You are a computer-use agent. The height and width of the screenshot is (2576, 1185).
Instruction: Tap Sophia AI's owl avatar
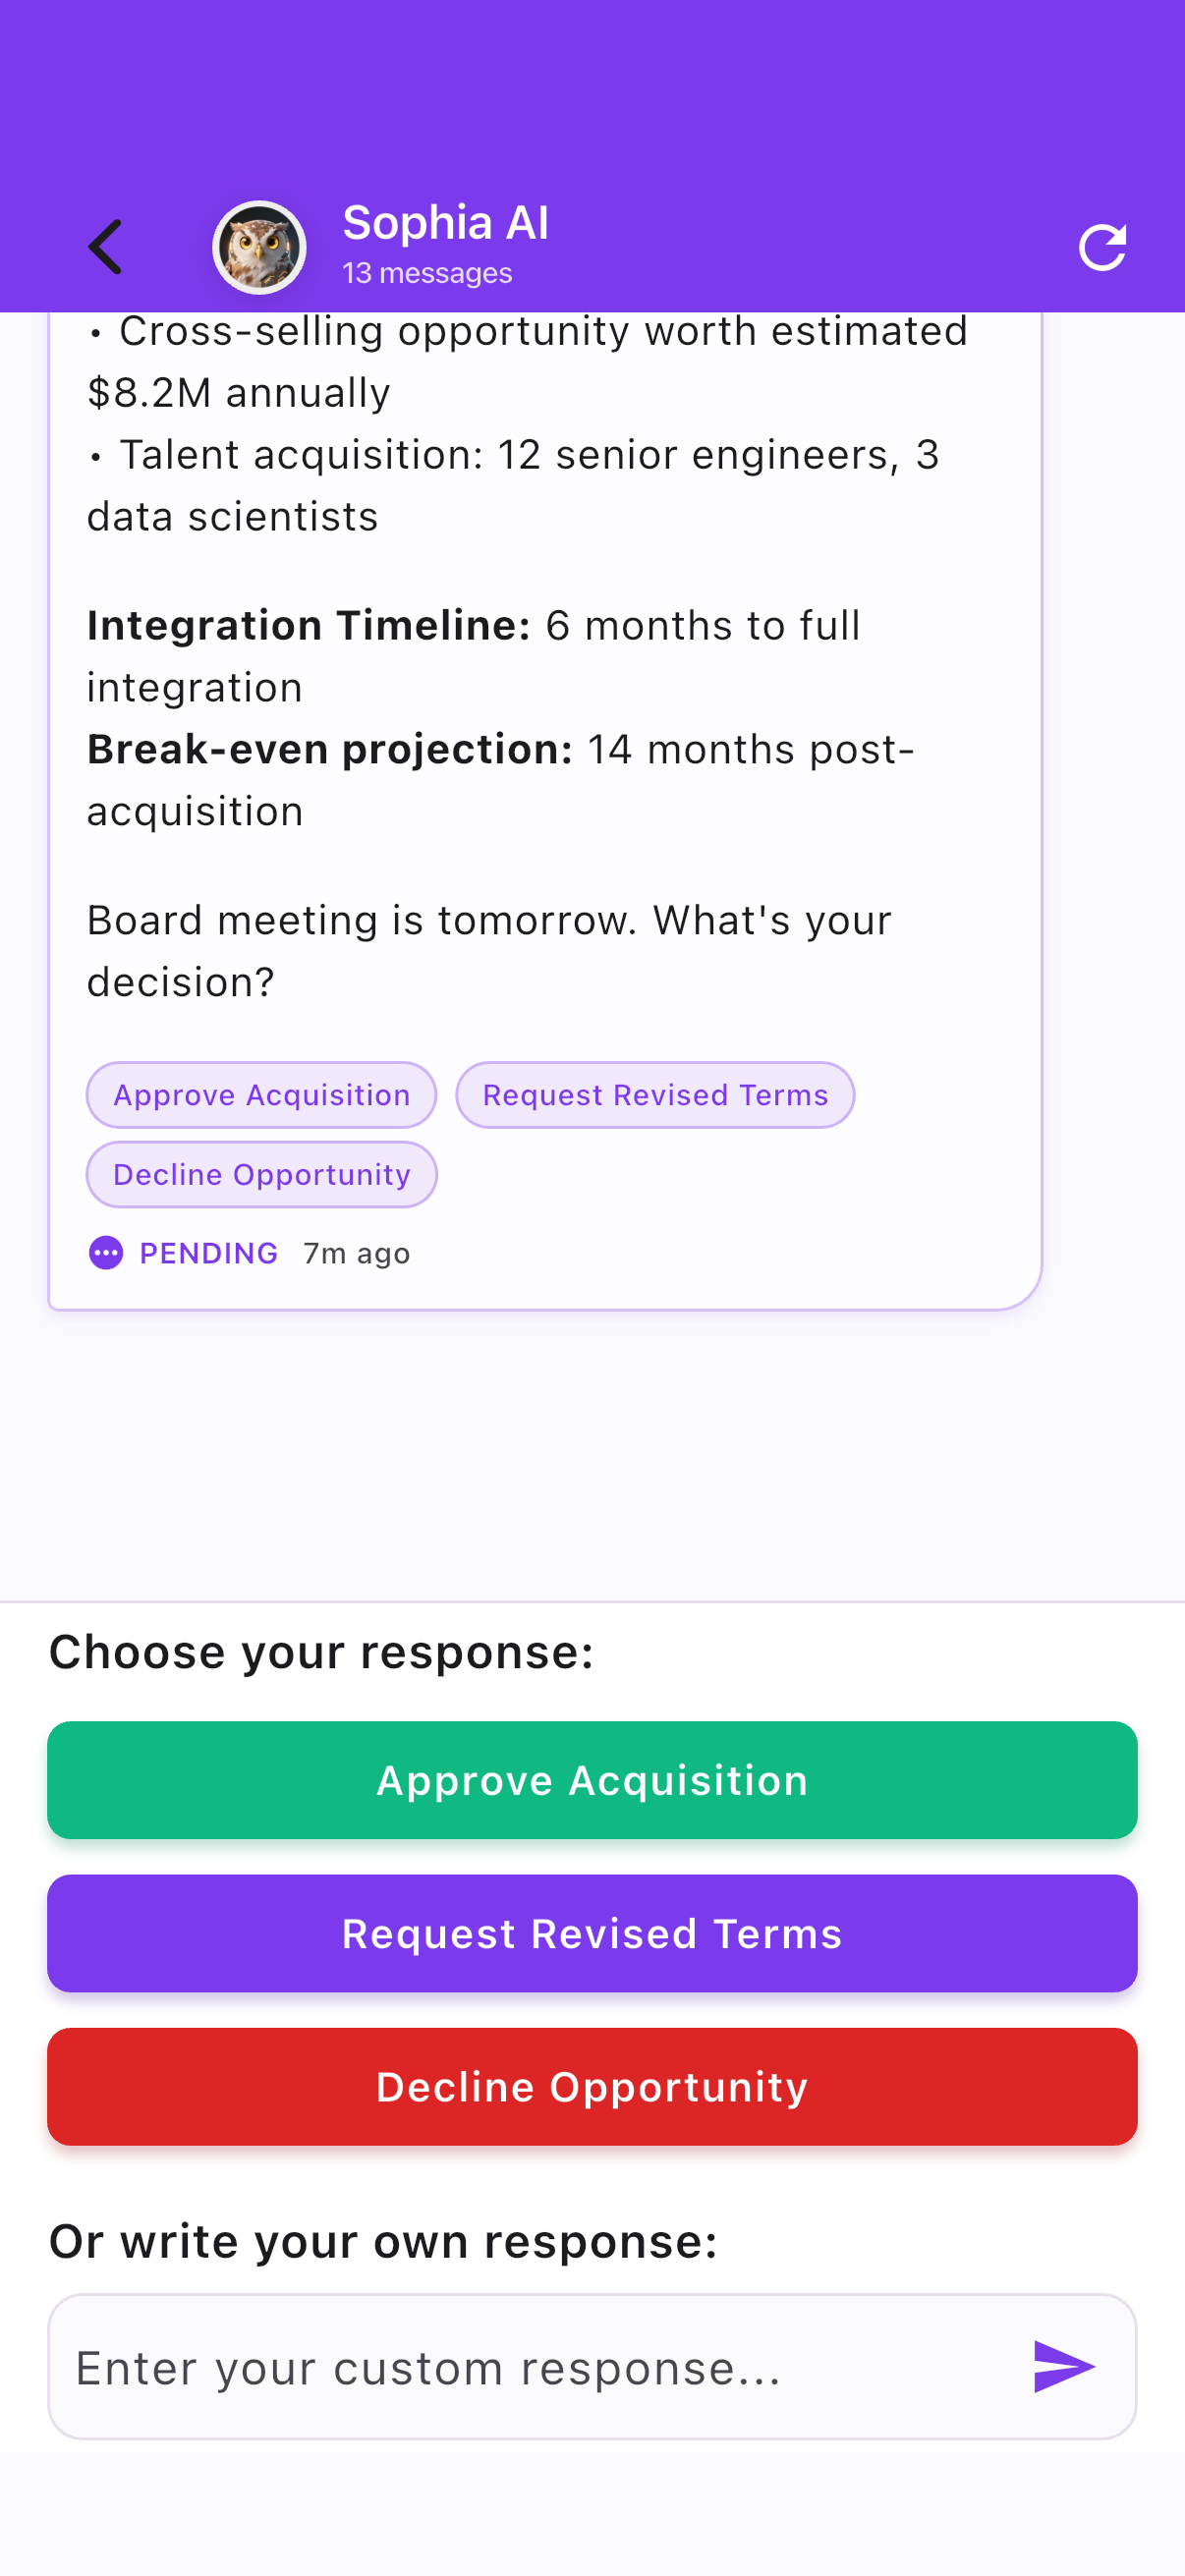pos(259,246)
